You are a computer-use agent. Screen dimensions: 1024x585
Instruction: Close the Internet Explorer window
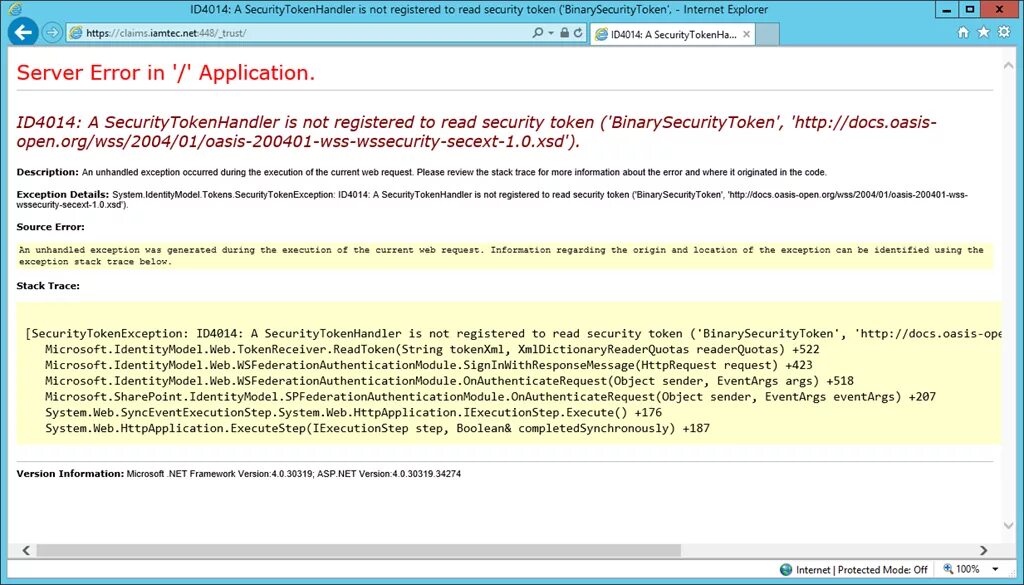tap(1001, 9)
